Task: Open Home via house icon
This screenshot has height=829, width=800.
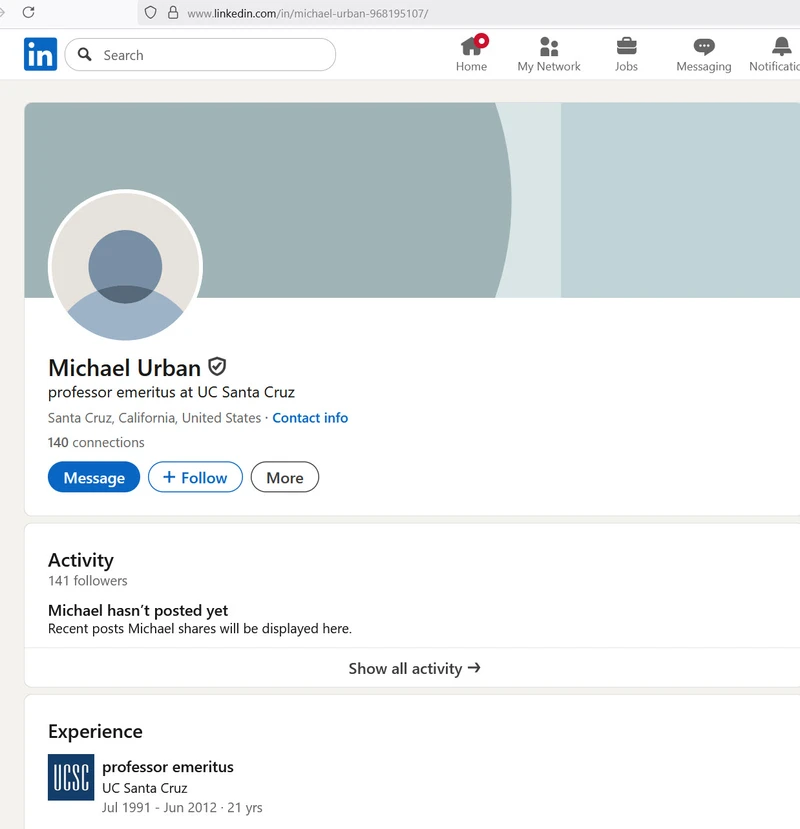Action: [x=470, y=47]
